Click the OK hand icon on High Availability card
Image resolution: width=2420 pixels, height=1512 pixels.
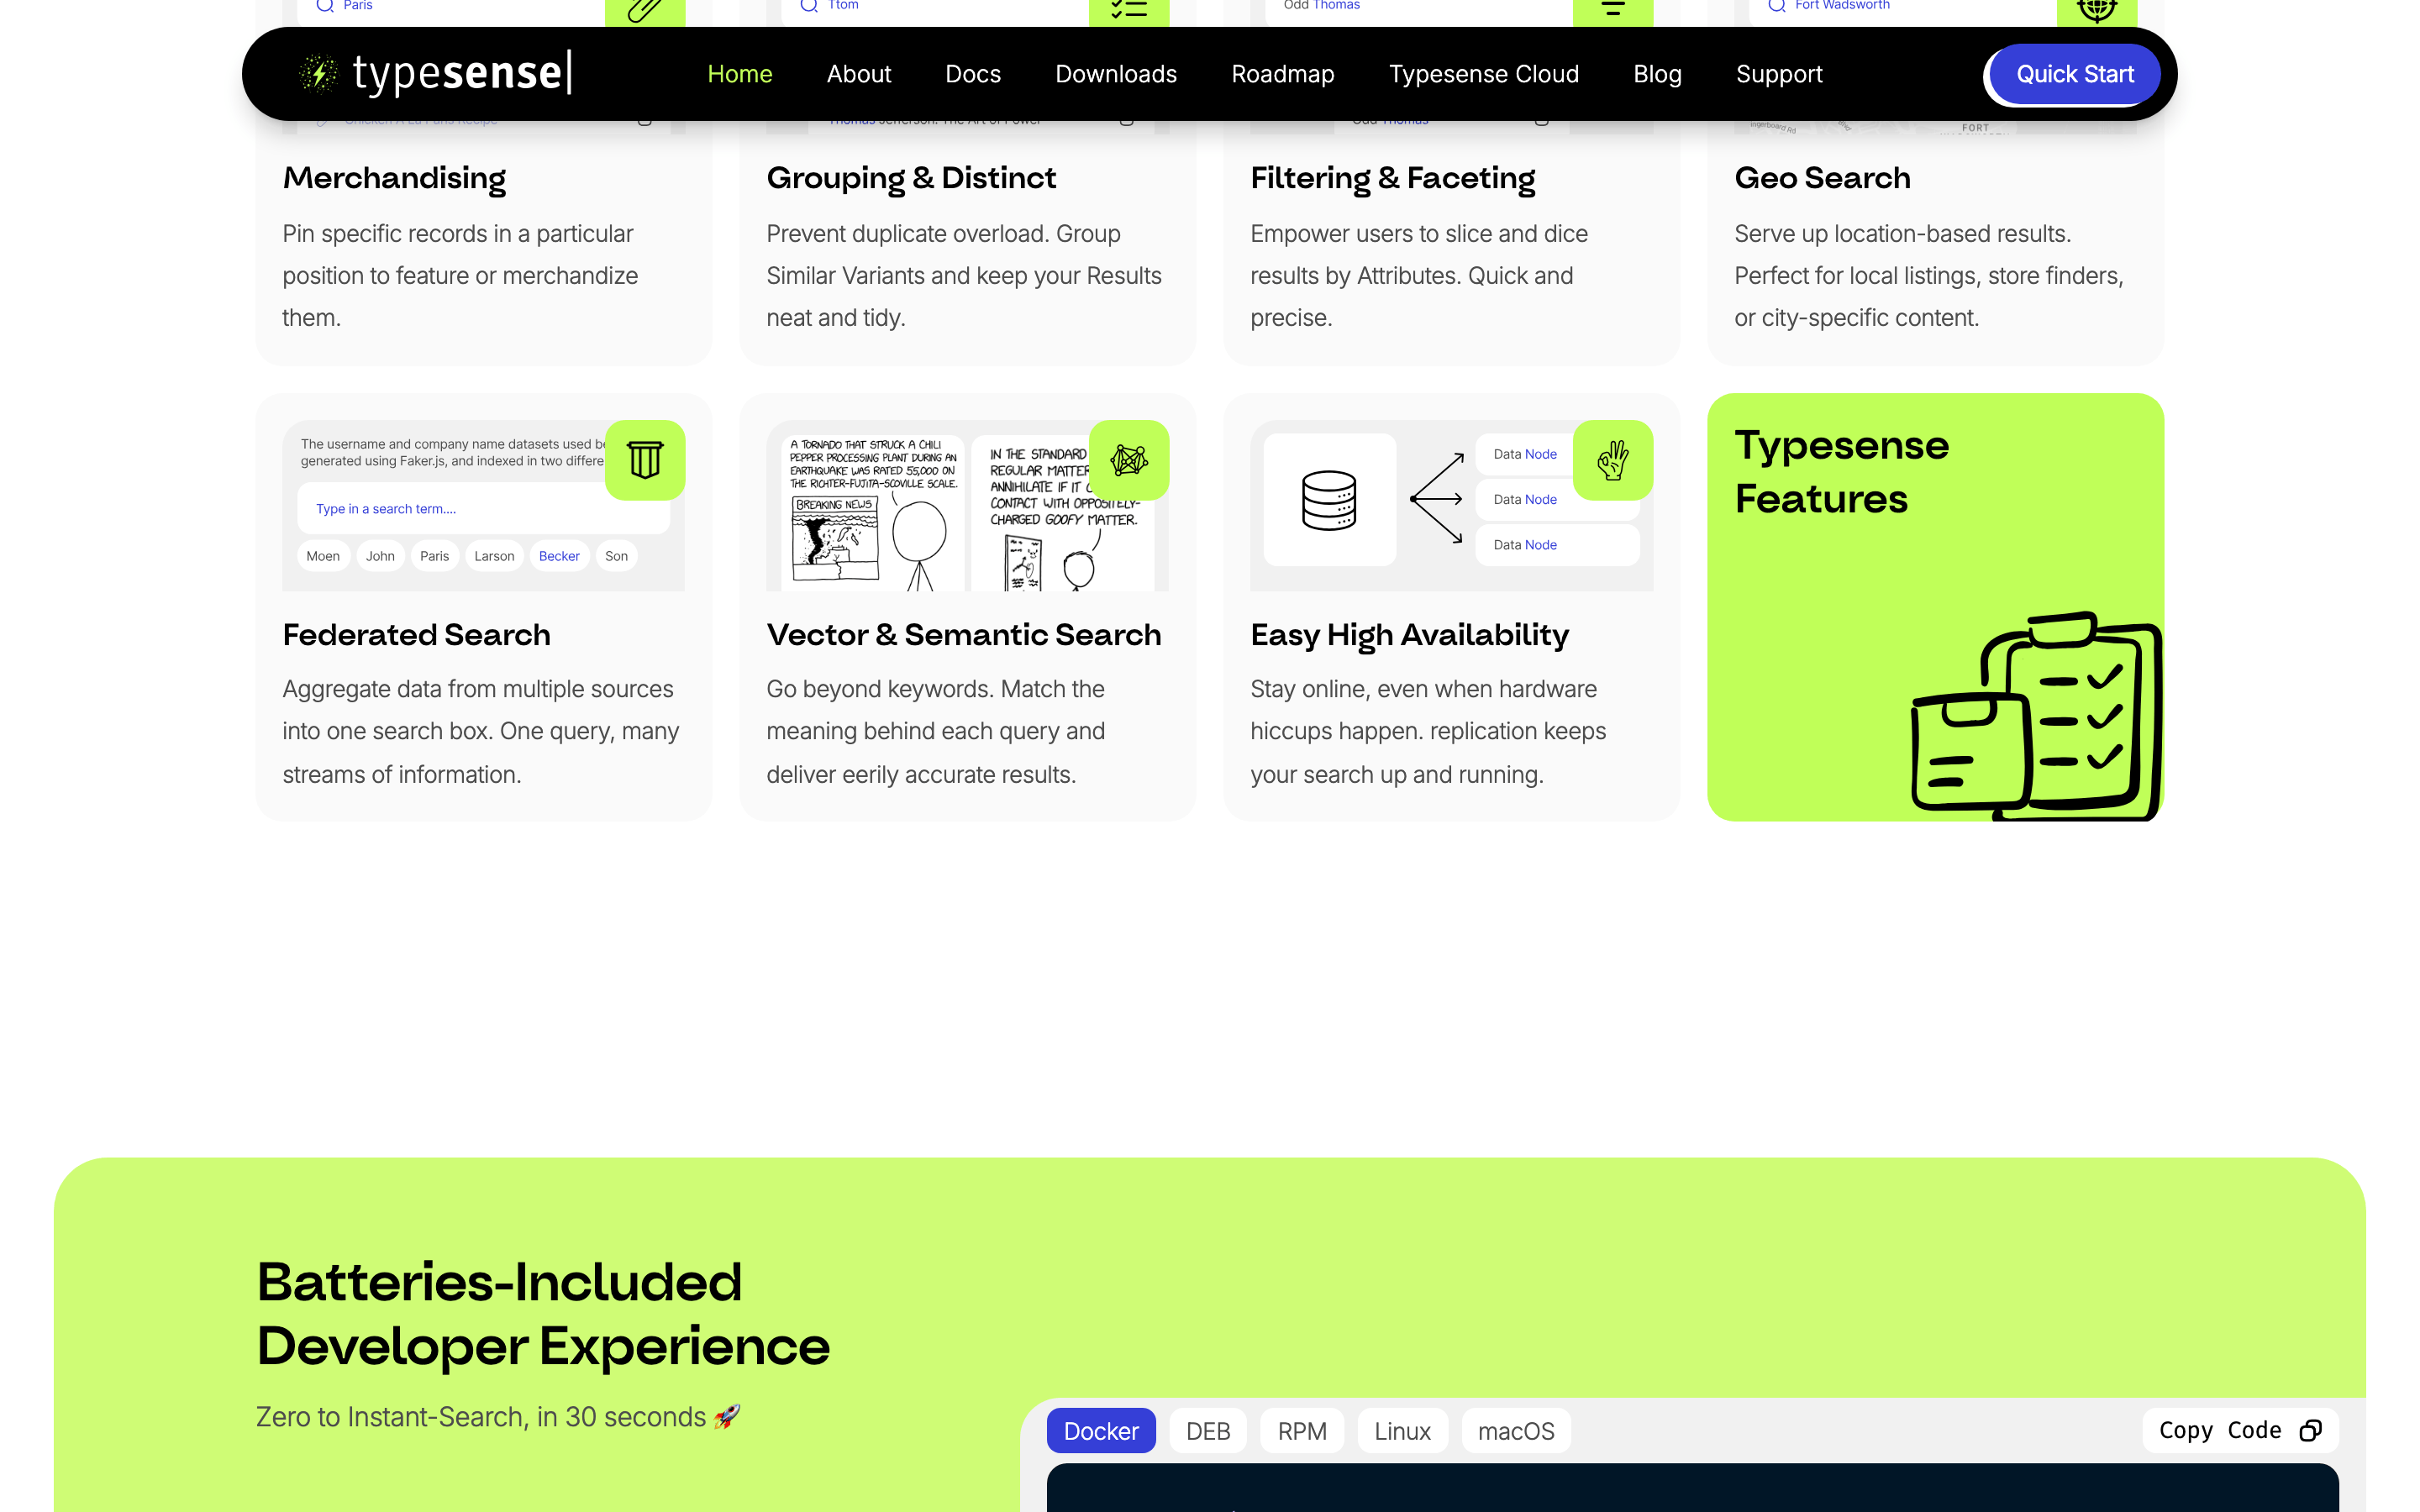pyautogui.click(x=1613, y=460)
